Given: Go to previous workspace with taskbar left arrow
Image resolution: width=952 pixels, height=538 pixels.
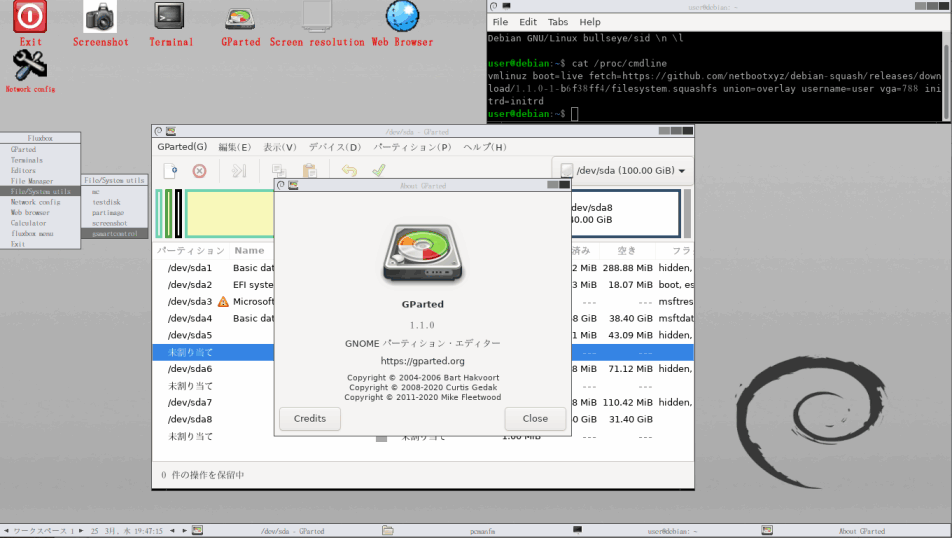Looking at the screenshot, I should [x=7, y=531].
